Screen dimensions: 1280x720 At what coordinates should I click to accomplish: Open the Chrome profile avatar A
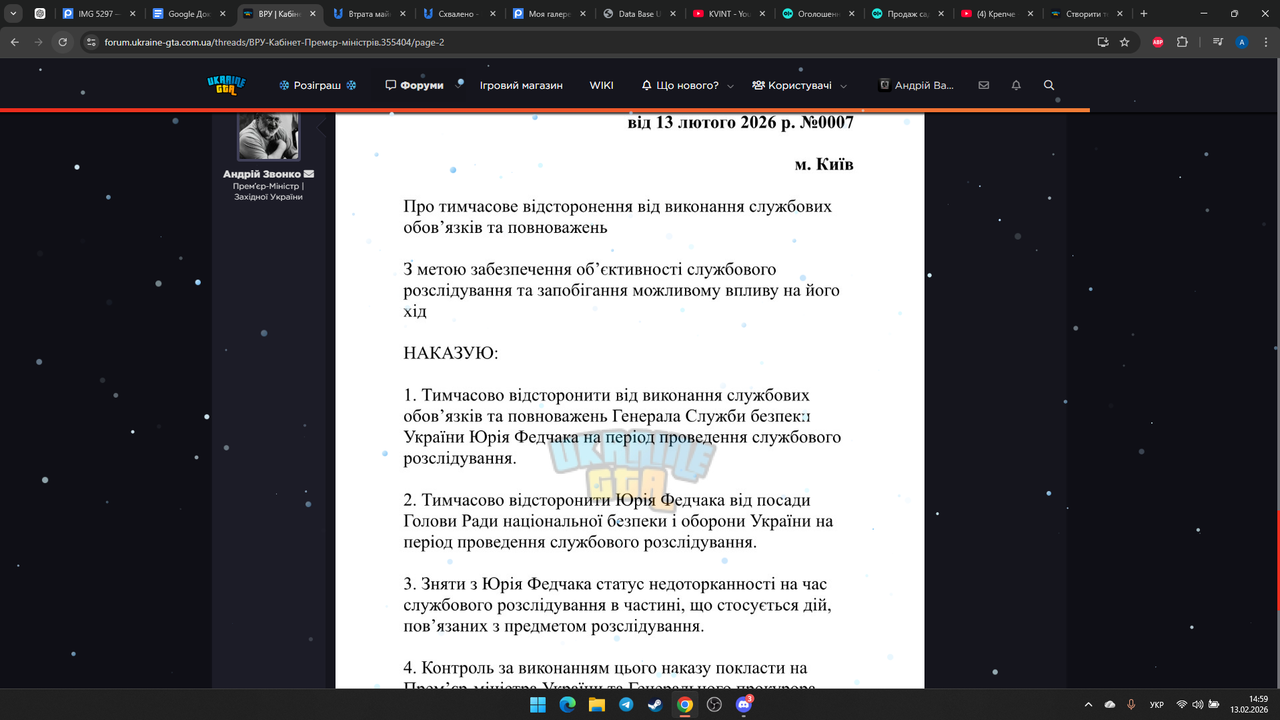(x=1242, y=42)
